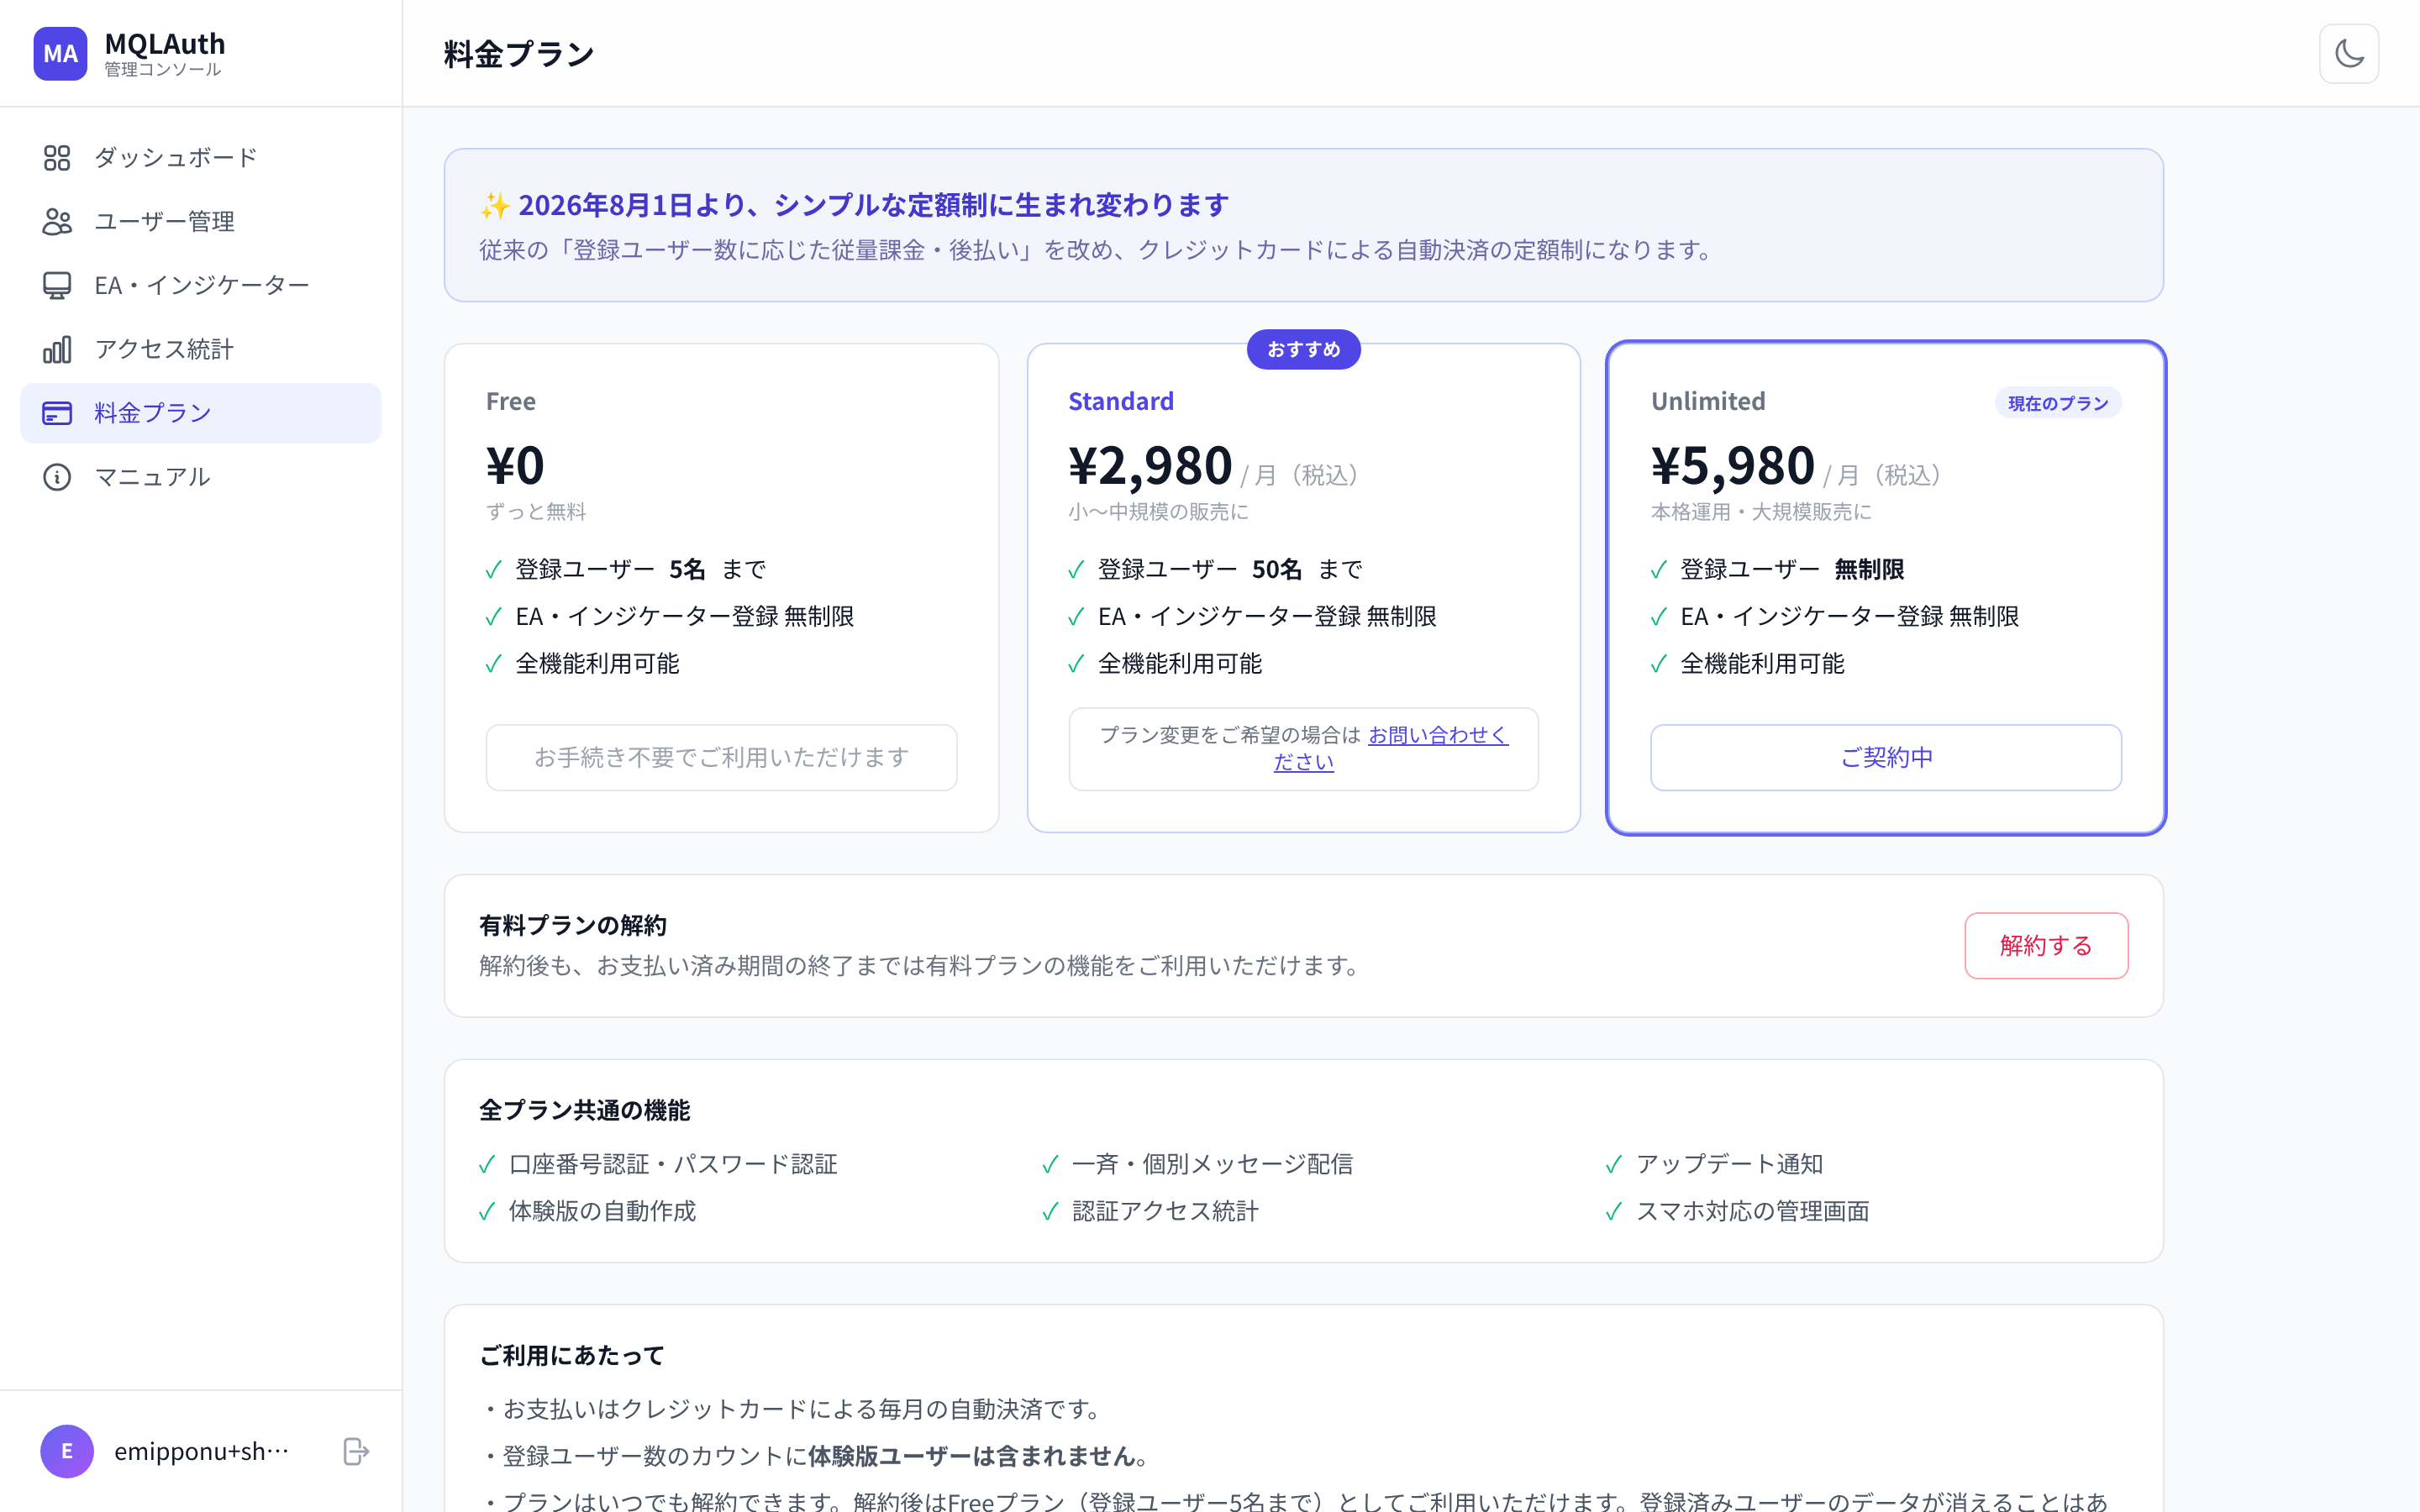Select 料金プラン in the sidebar
2420x1512 pixels.
pyautogui.click(x=201, y=413)
